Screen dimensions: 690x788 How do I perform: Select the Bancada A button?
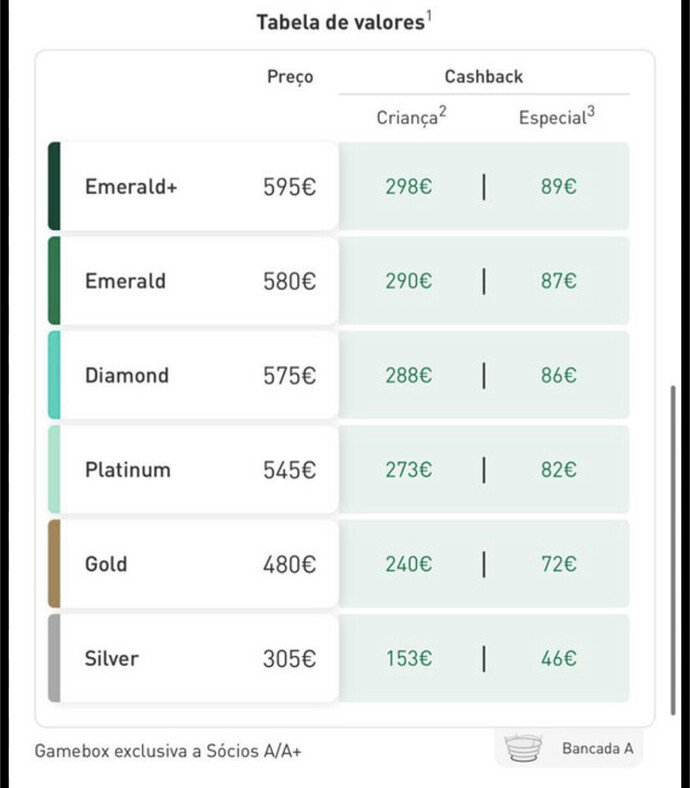[x=568, y=748]
